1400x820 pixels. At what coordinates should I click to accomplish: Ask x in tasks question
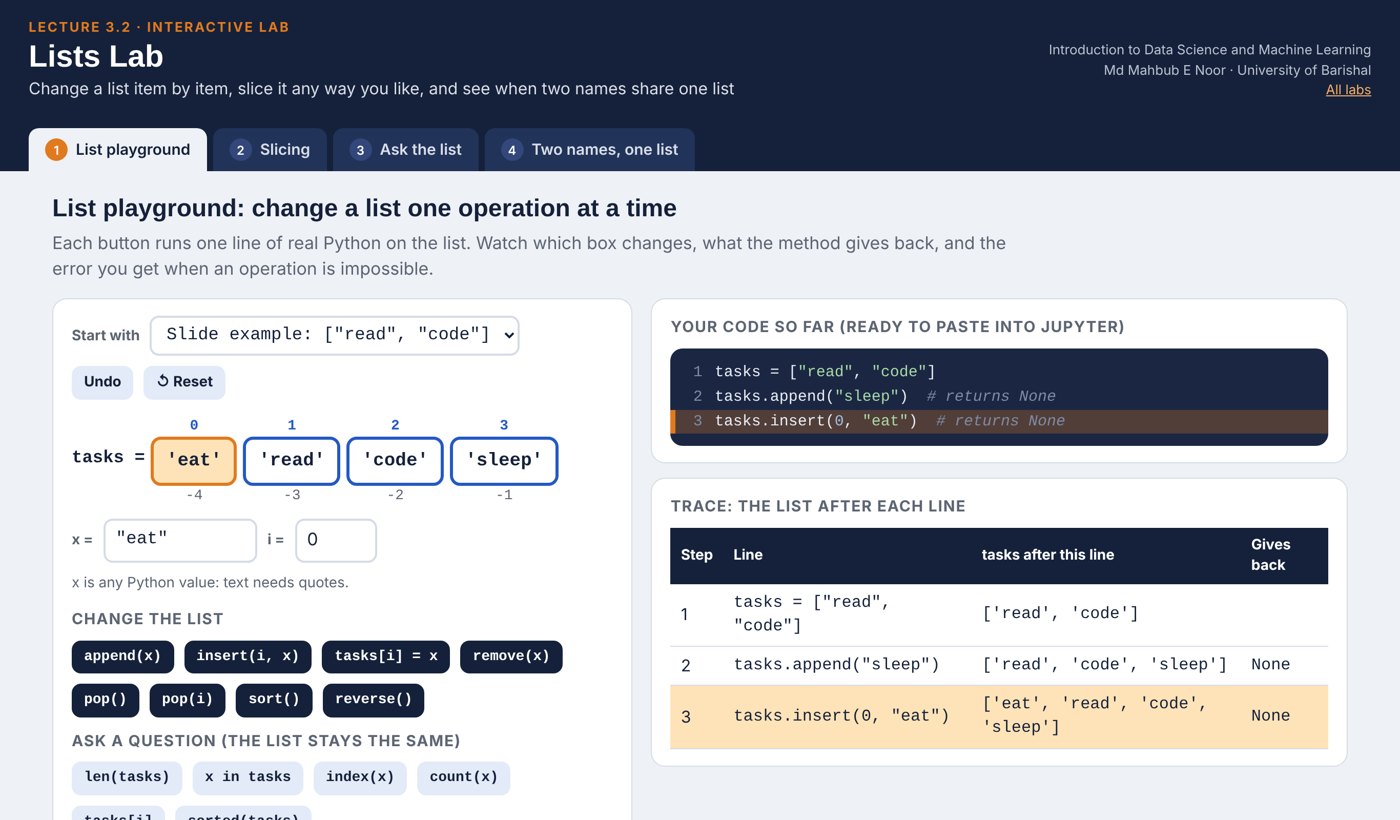(x=248, y=778)
